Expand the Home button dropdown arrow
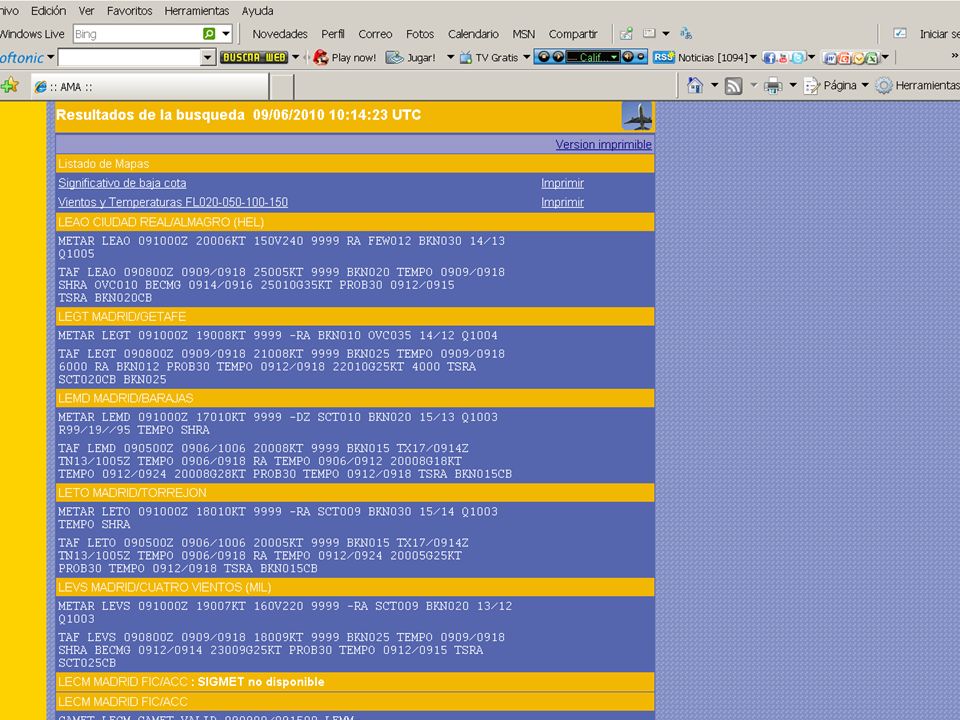The image size is (960, 720). coord(714,85)
